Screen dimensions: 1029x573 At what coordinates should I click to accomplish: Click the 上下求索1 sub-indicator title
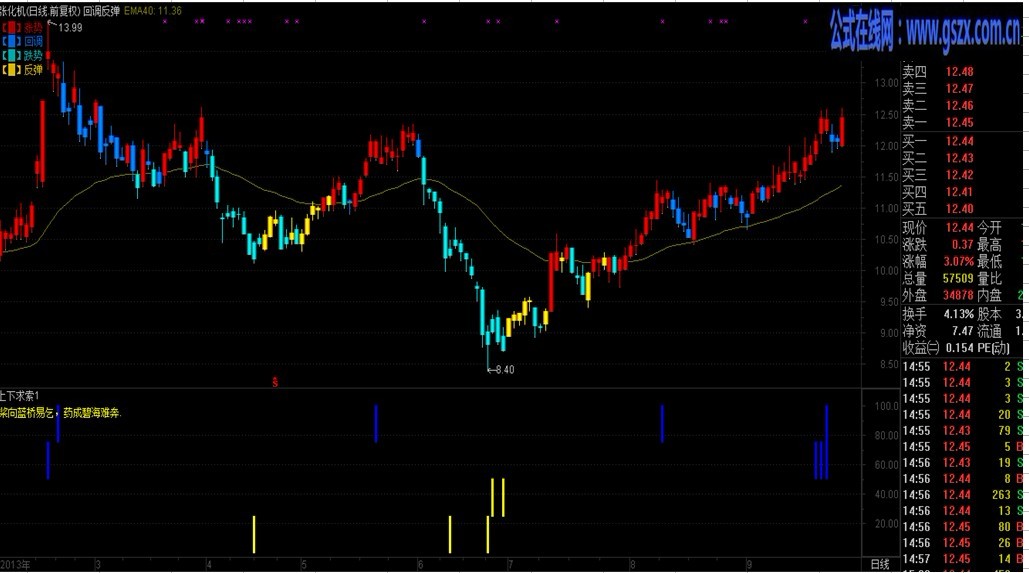click(x=20, y=396)
